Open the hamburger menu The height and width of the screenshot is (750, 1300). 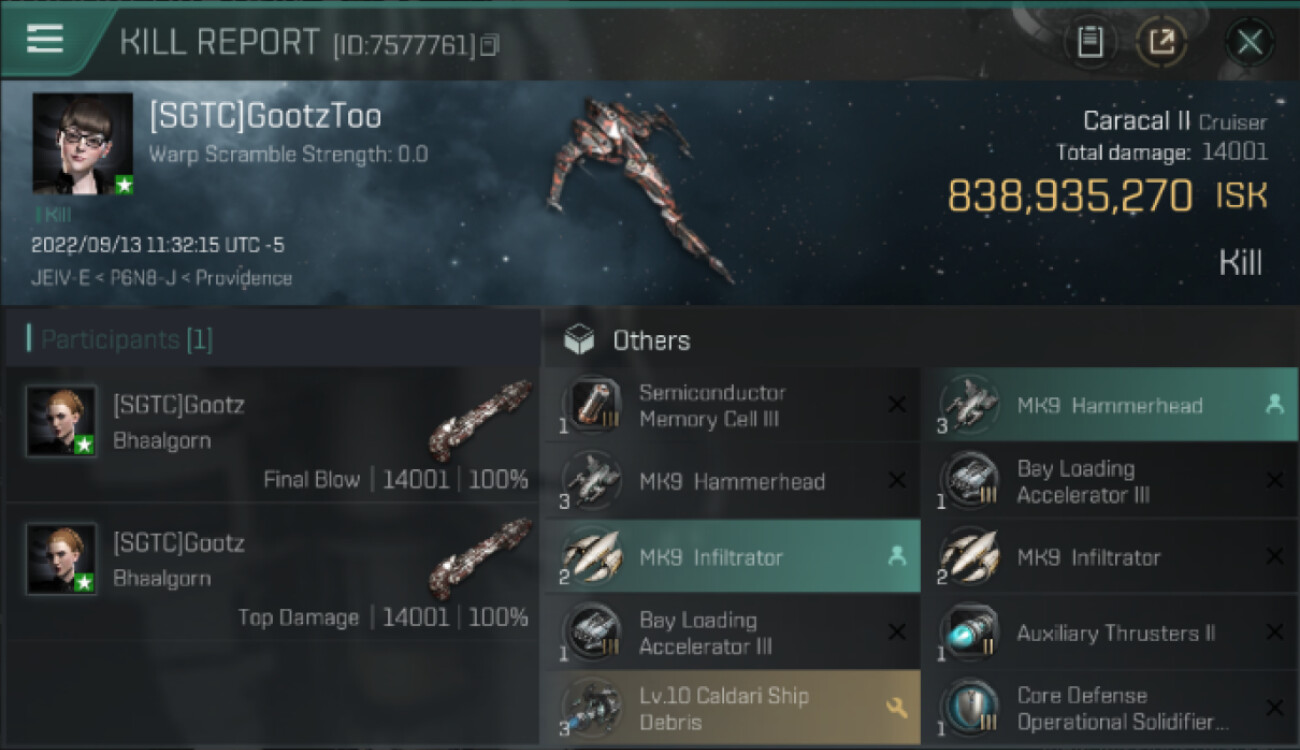pos(45,38)
